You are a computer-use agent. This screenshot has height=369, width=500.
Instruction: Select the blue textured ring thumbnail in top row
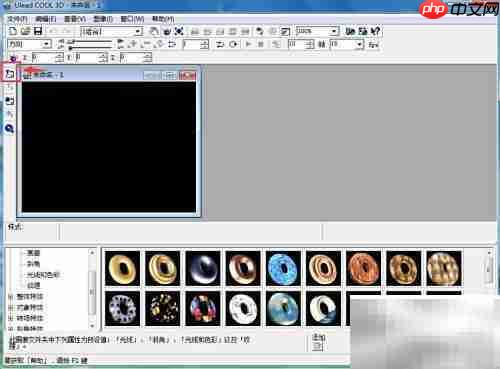click(x=283, y=268)
